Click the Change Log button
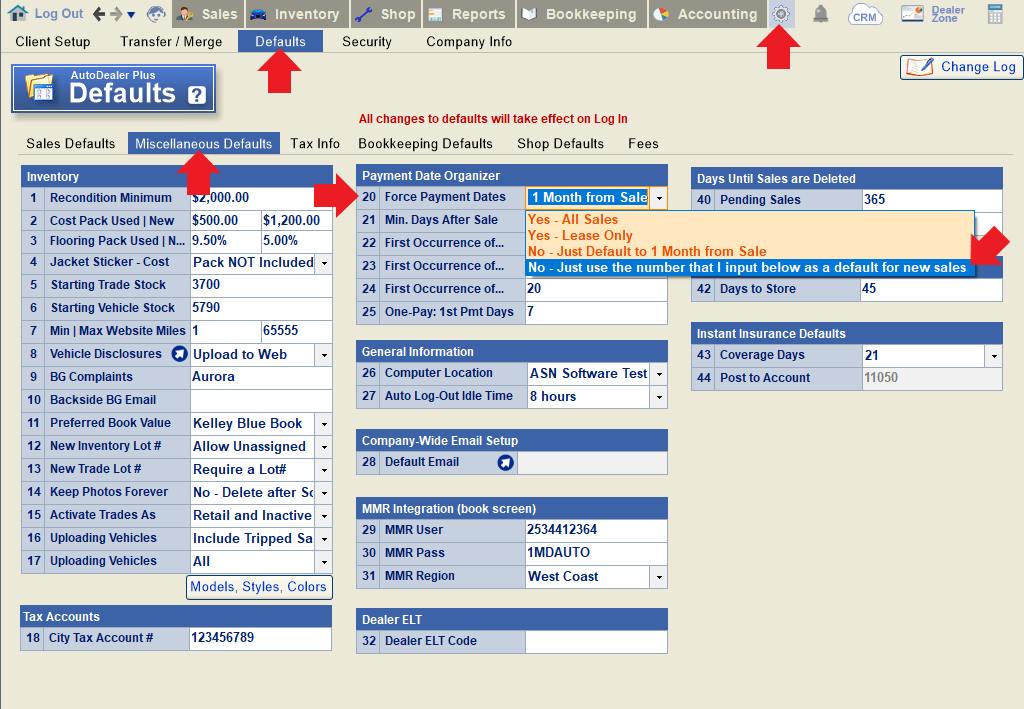Screen dimensions: 1024x709 pos(962,67)
